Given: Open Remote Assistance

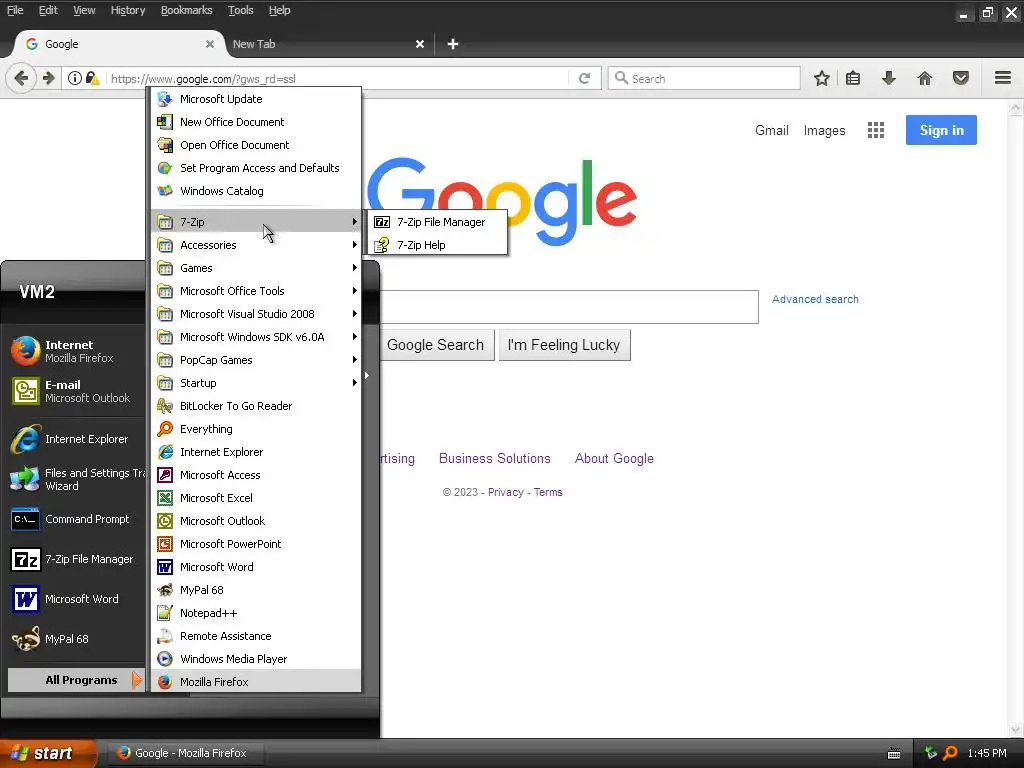Looking at the screenshot, I should (256, 636).
